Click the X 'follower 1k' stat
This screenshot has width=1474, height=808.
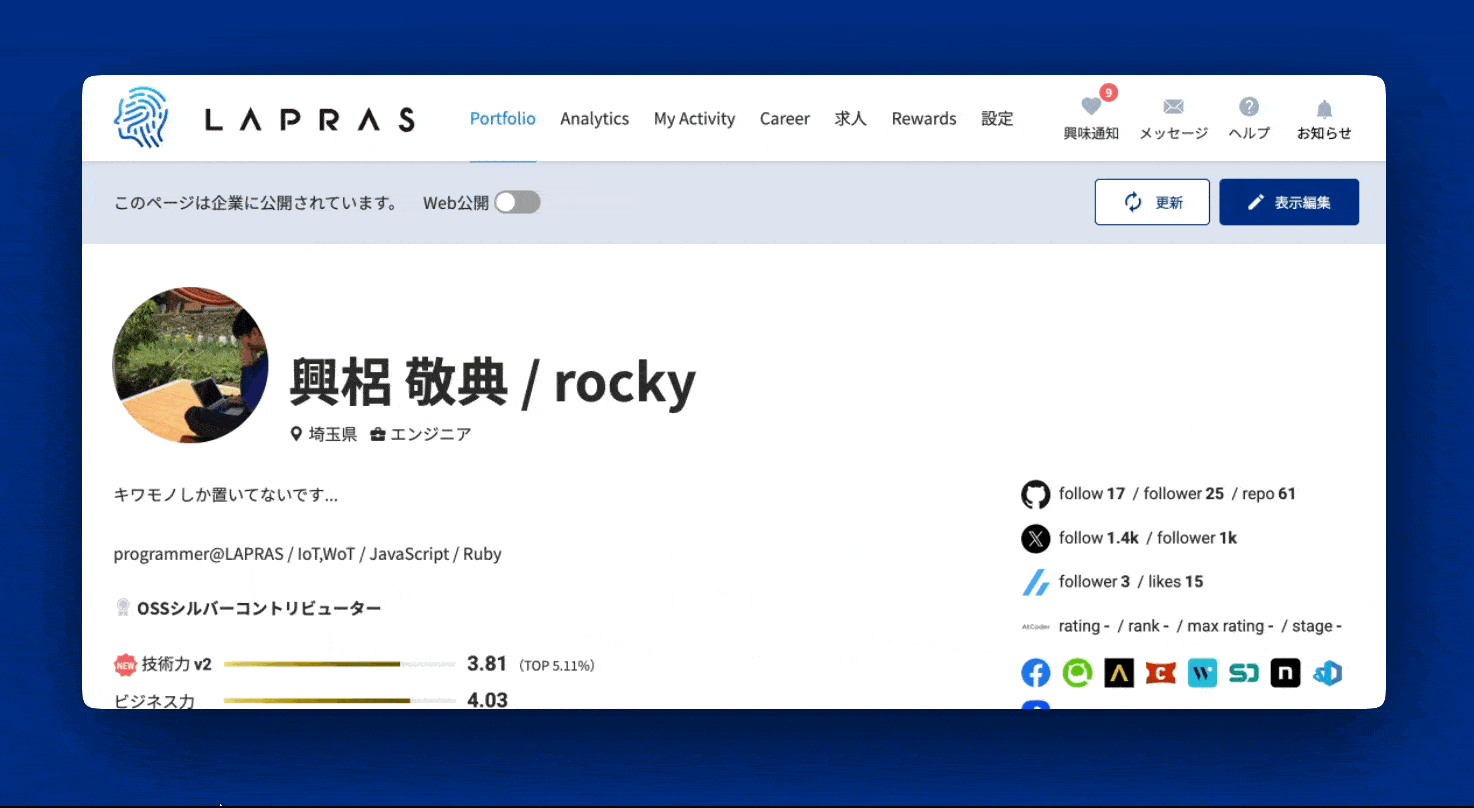[x=1197, y=537]
